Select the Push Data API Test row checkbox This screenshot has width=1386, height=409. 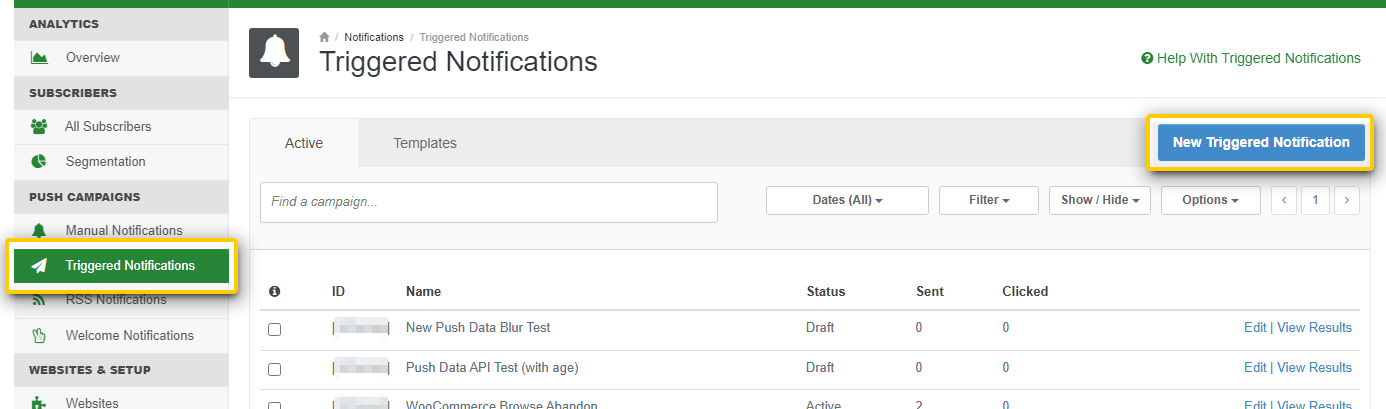pyautogui.click(x=275, y=369)
